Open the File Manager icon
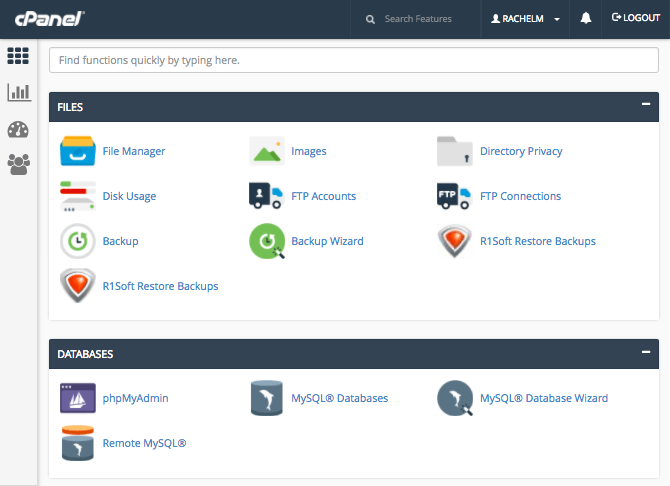Image resolution: width=670 pixels, height=486 pixels. coord(78,151)
